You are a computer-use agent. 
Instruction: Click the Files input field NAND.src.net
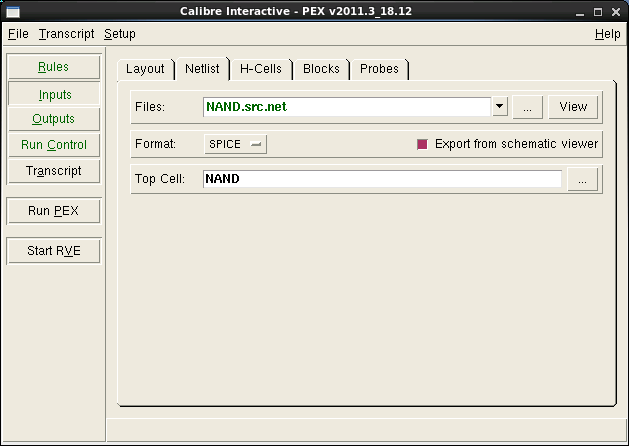(x=347, y=107)
